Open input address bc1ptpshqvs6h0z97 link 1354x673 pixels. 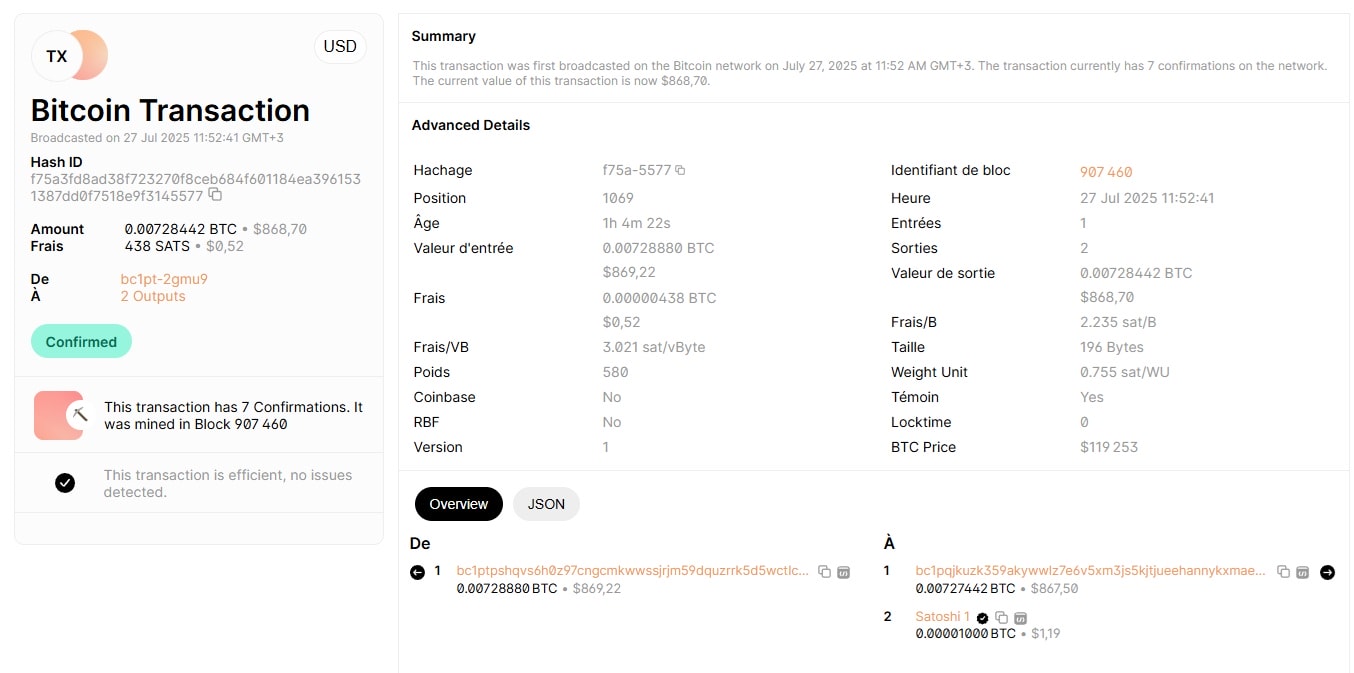632,571
